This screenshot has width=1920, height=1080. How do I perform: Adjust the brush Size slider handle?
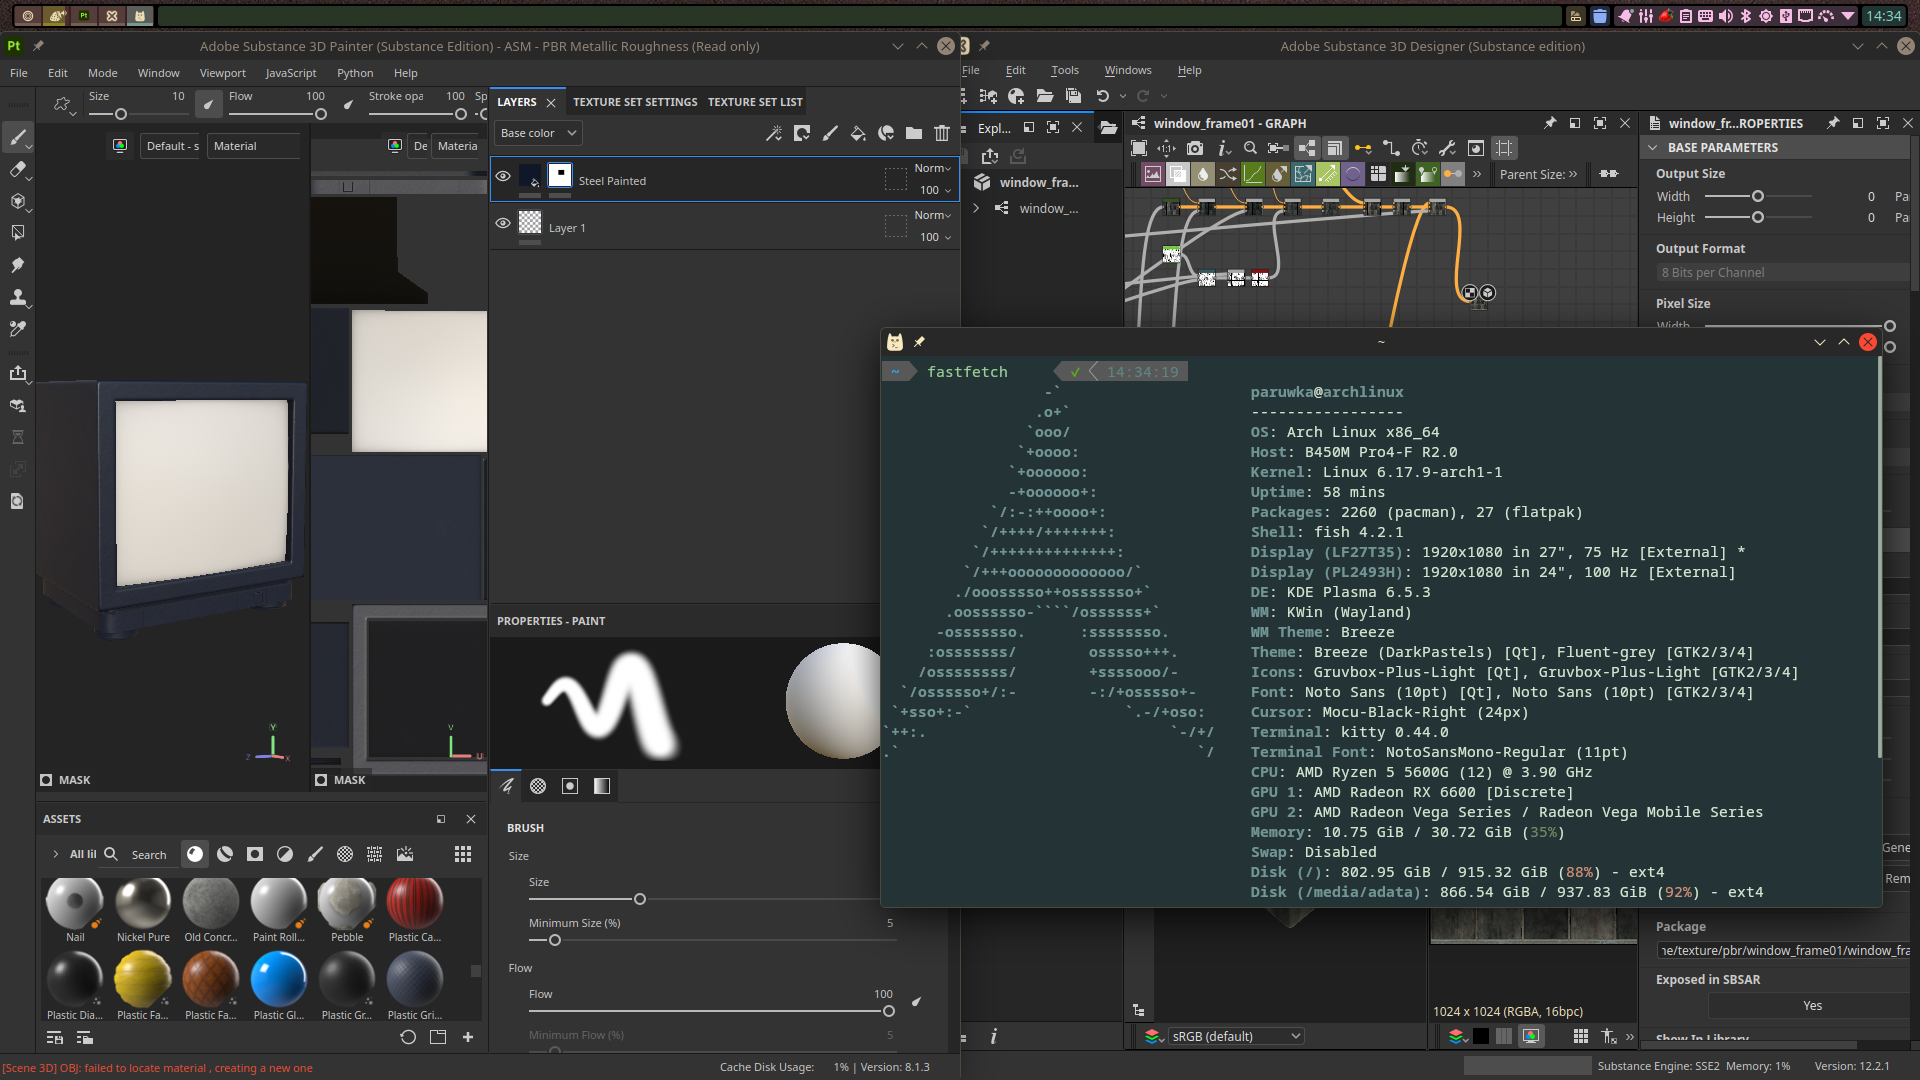pyautogui.click(x=640, y=899)
